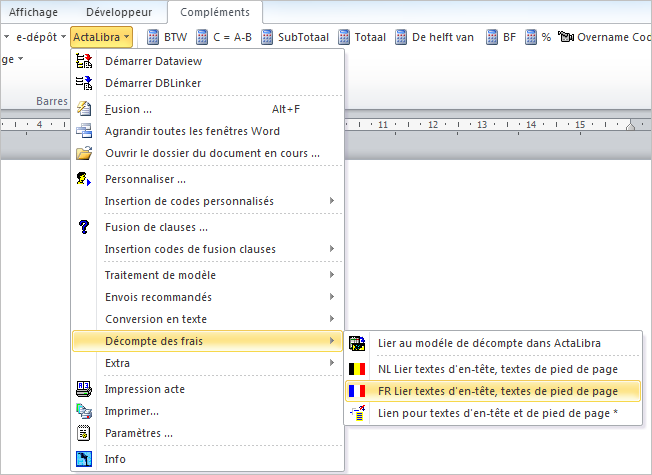Open the ActaLibra dropdown menu

tap(101, 37)
